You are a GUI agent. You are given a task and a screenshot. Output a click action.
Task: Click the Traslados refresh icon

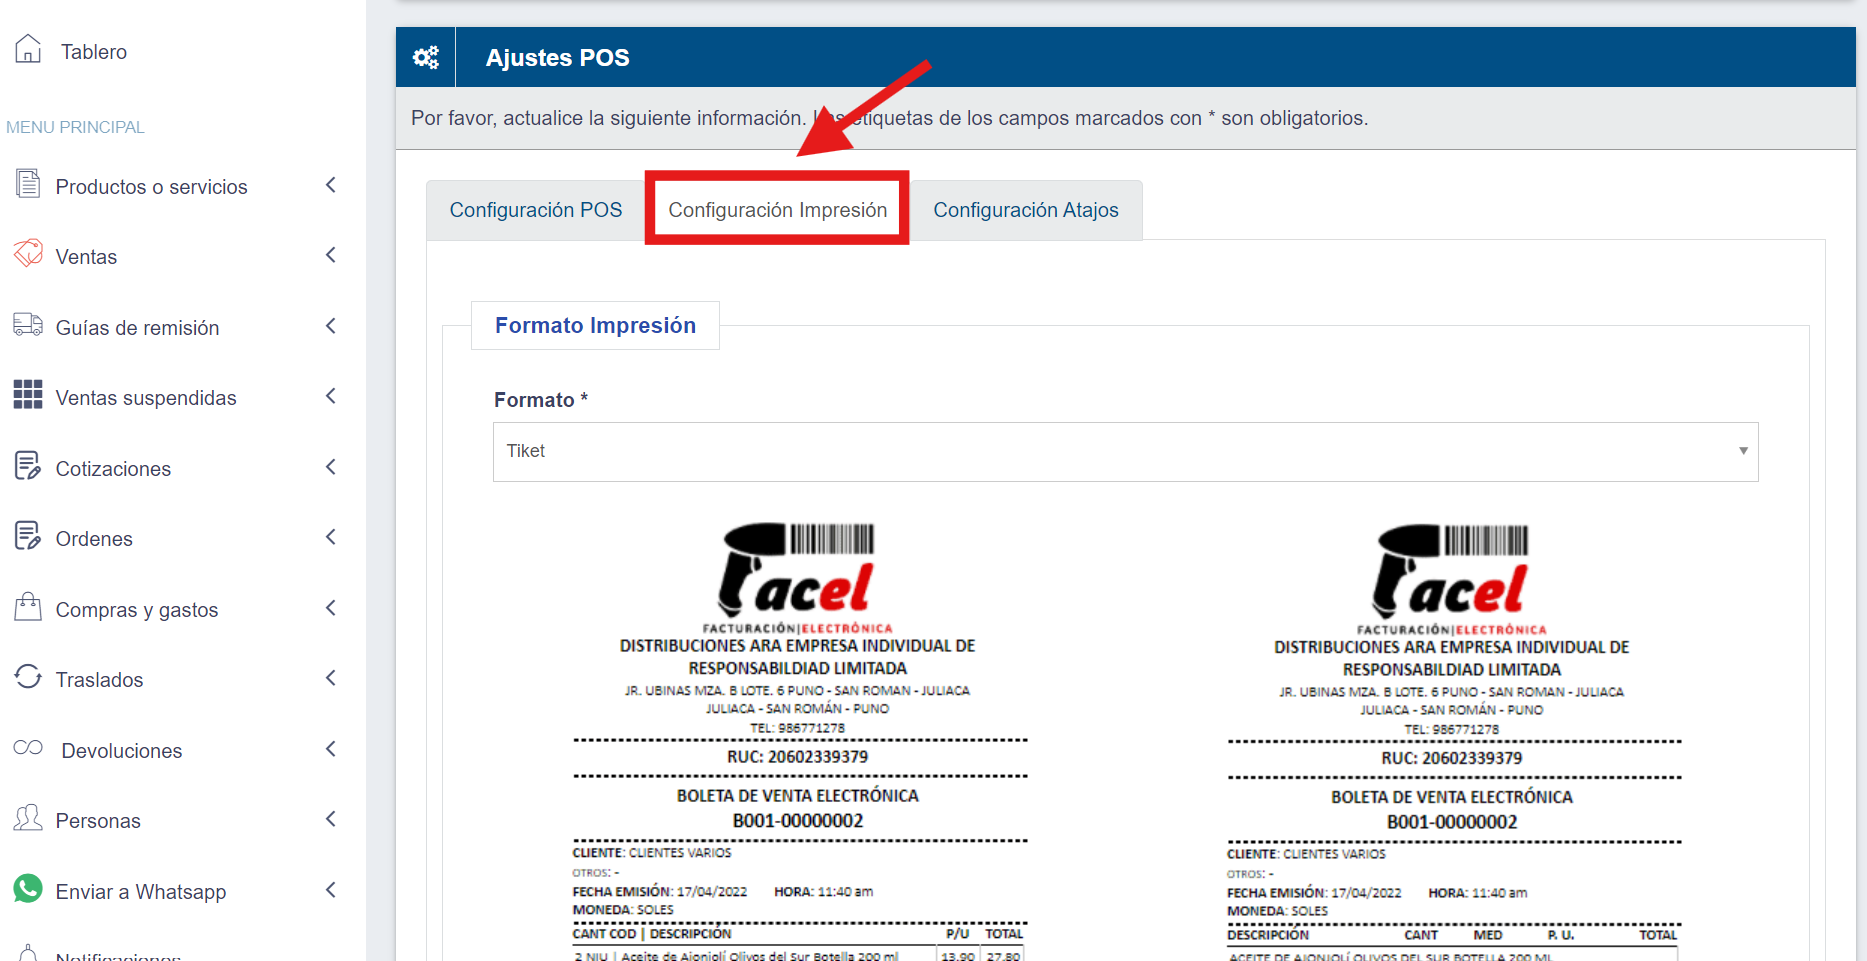click(28, 677)
